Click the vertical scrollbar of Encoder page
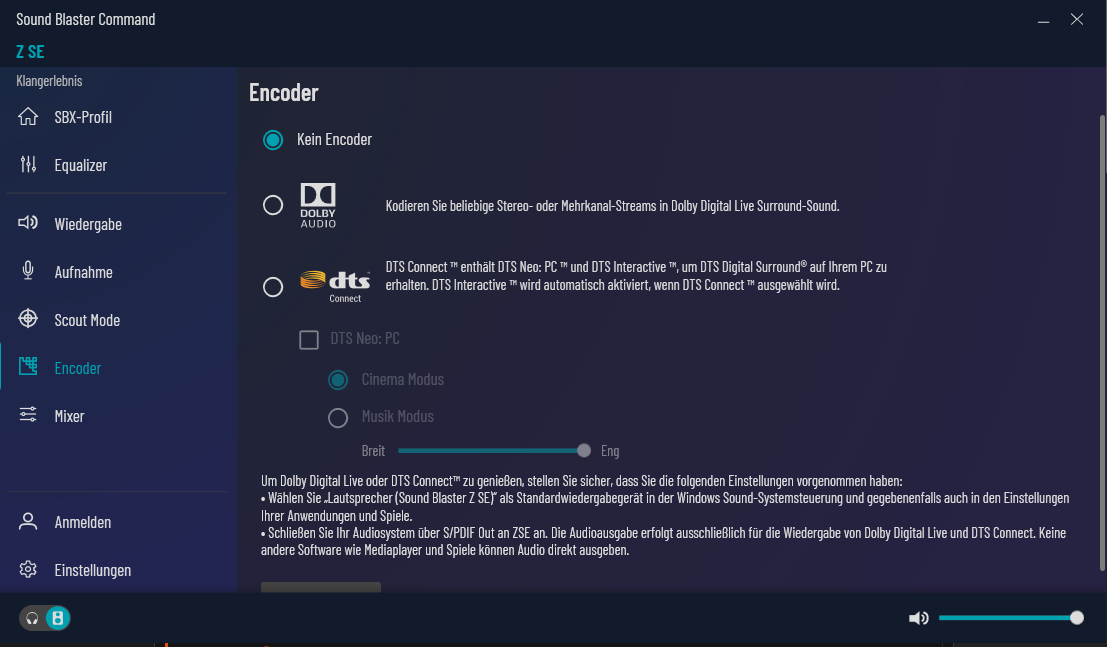1107x647 pixels. [1103, 343]
